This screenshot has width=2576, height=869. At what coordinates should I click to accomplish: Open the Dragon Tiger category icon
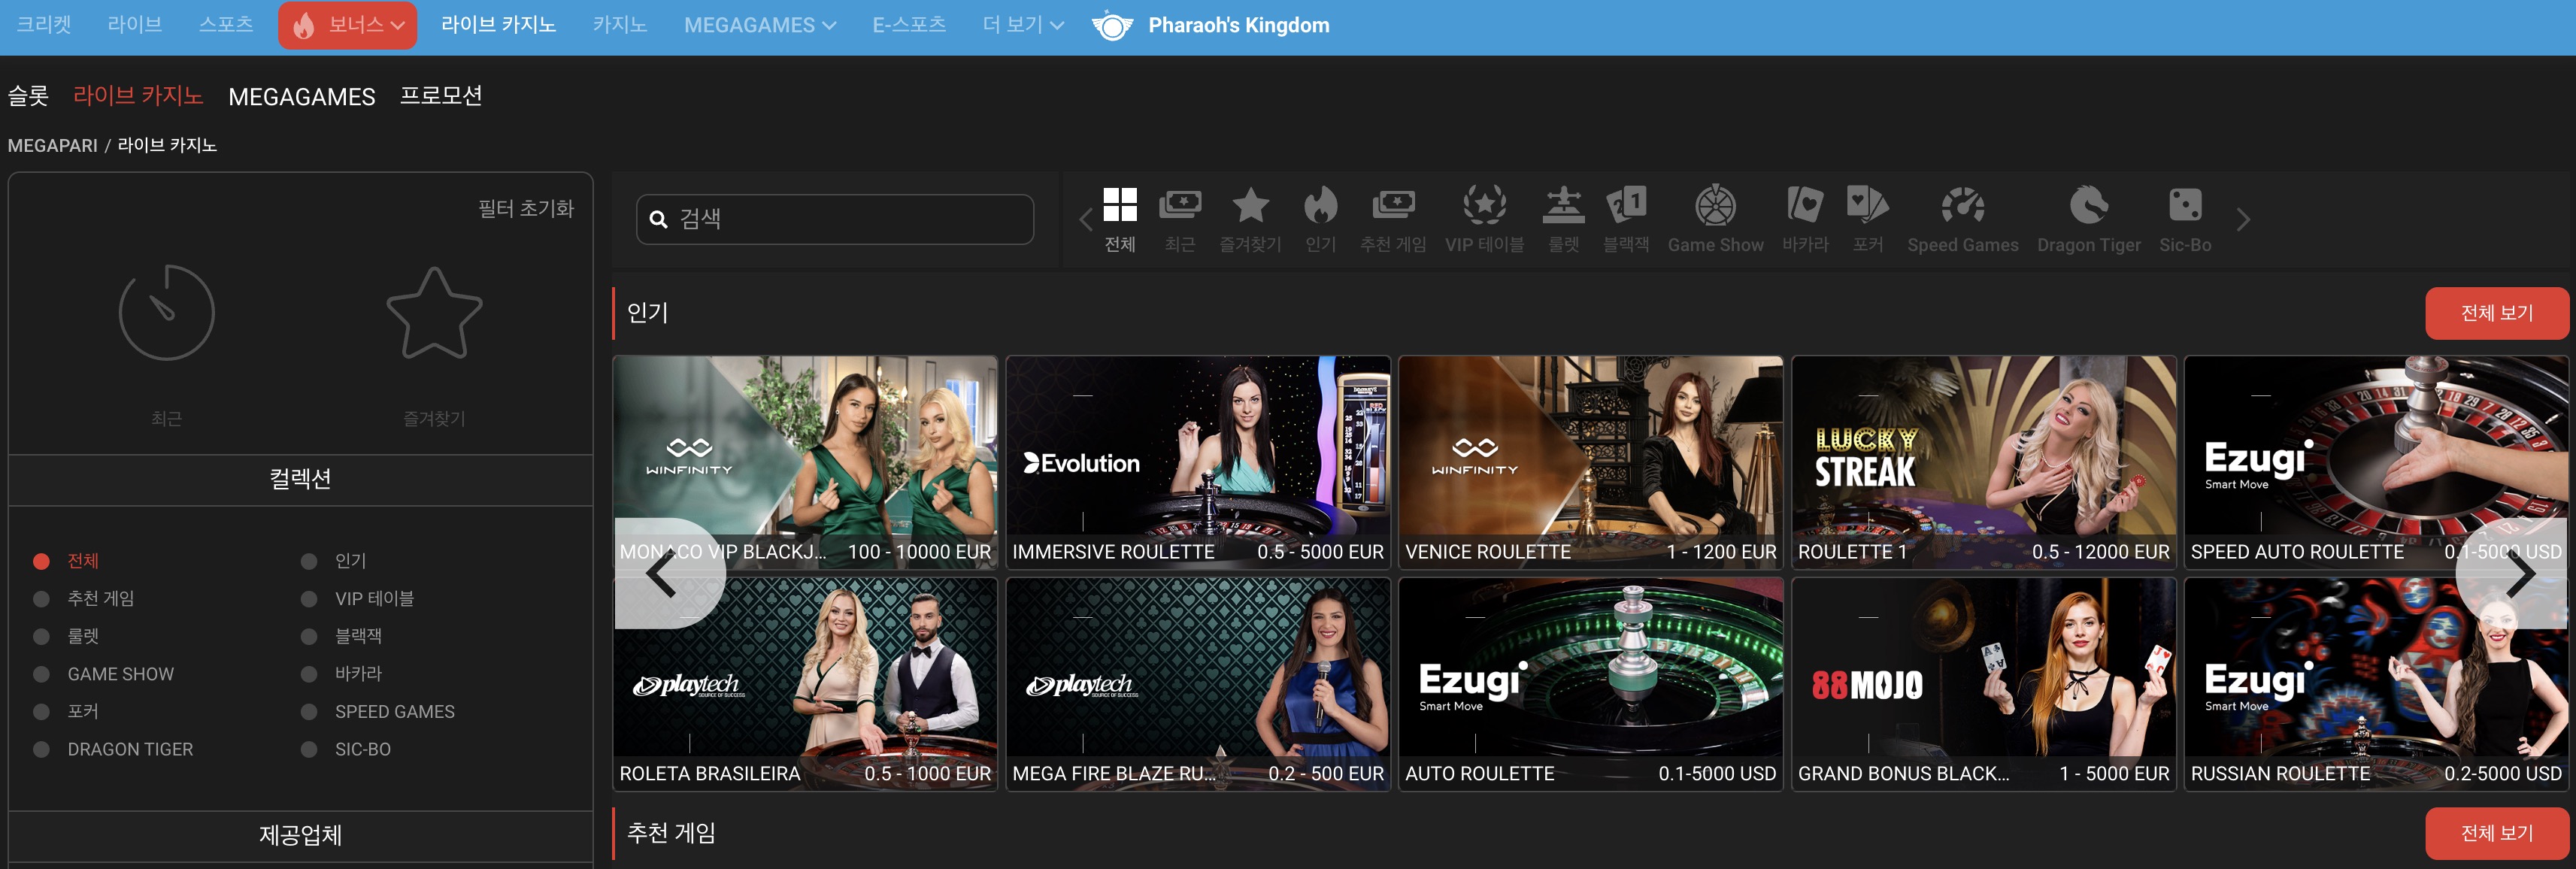click(2088, 205)
